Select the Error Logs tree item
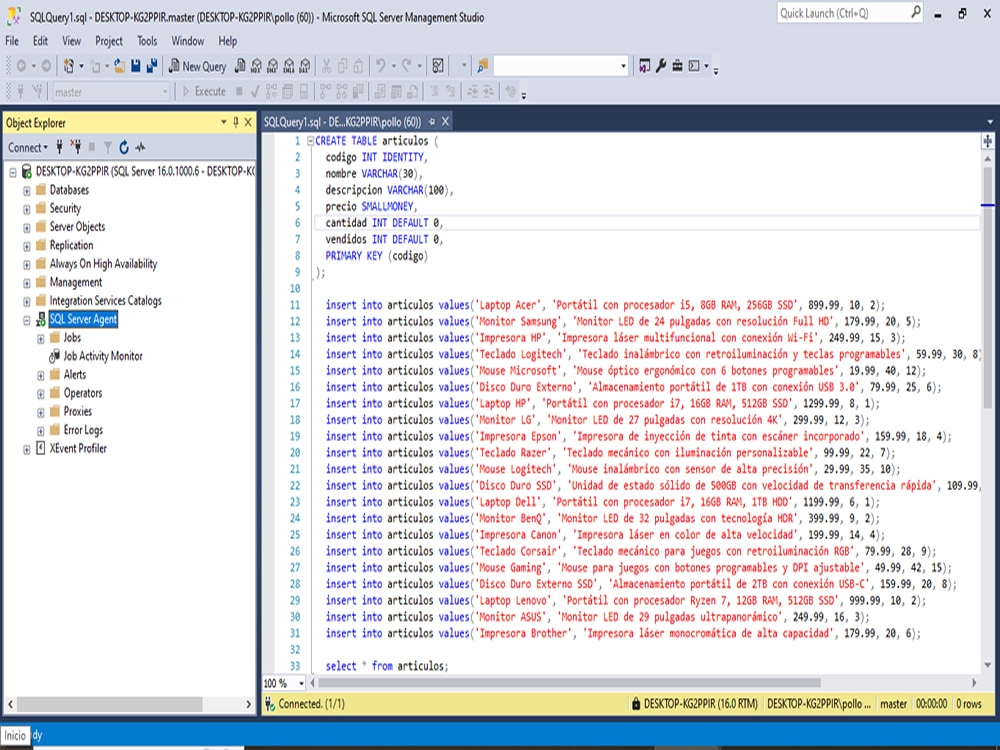Viewport: 1000px width, 750px height. (83, 430)
